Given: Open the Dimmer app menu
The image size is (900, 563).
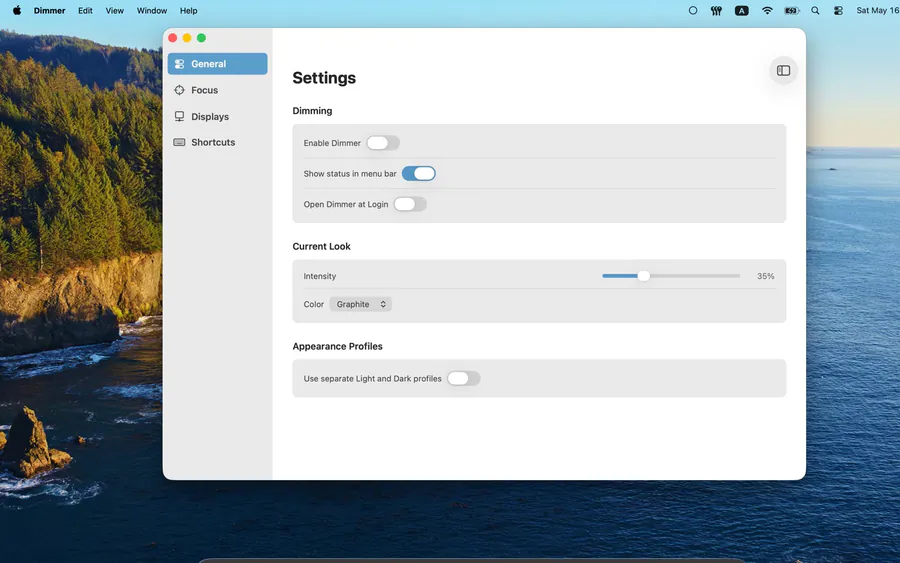Looking at the screenshot, I should point(49,10).
